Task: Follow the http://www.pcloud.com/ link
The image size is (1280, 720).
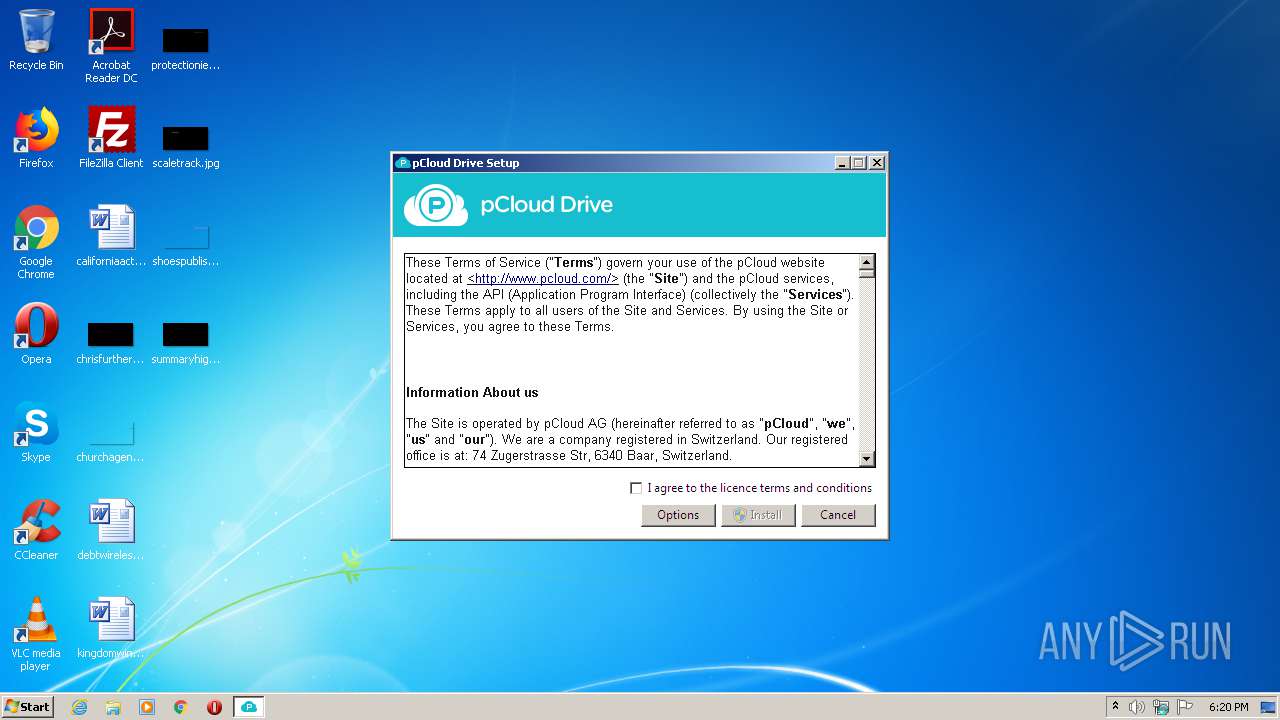Action: click(x=543, y=279)
